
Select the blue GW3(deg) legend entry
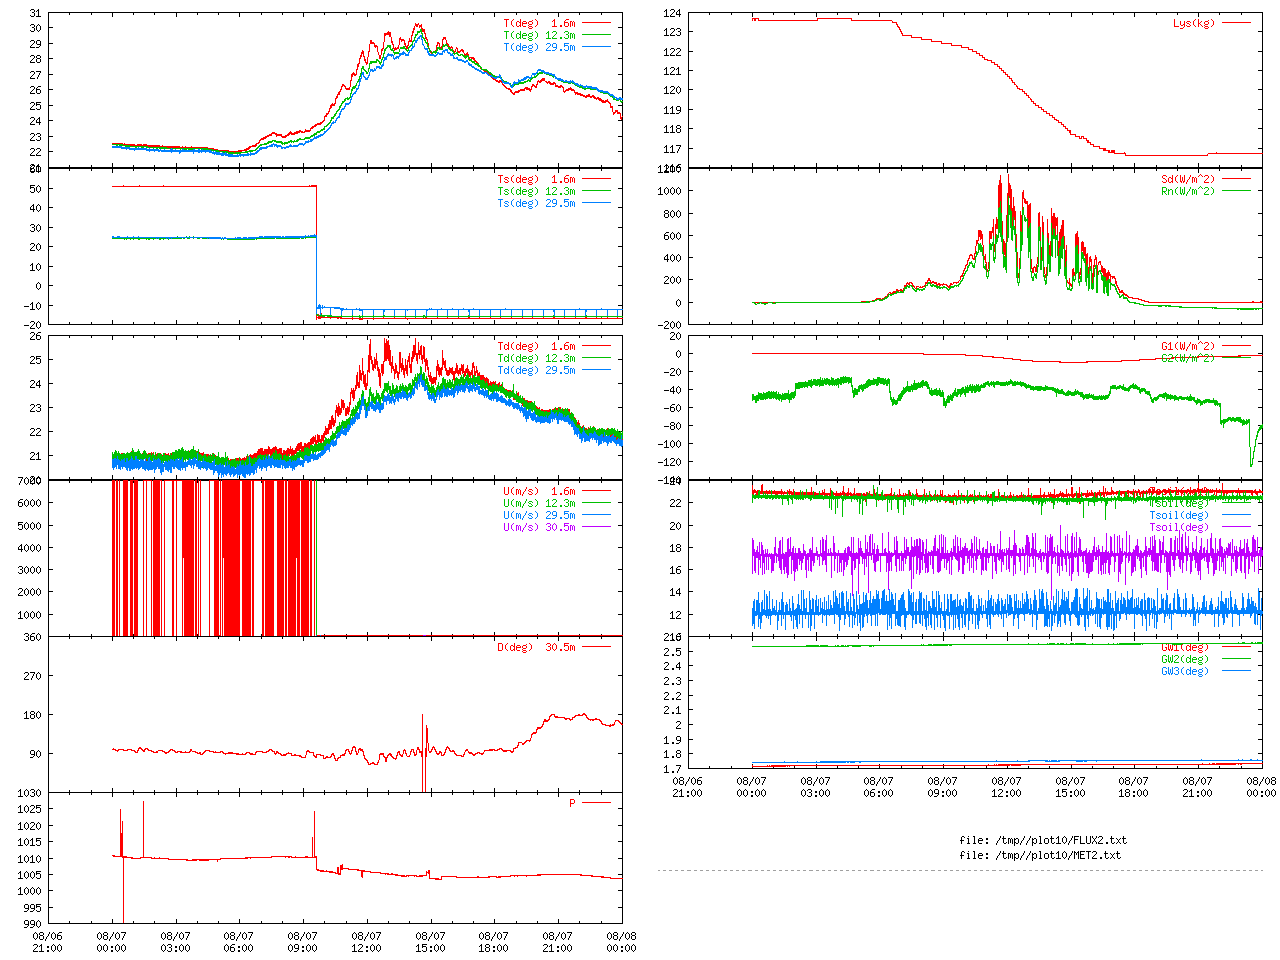1185,671
